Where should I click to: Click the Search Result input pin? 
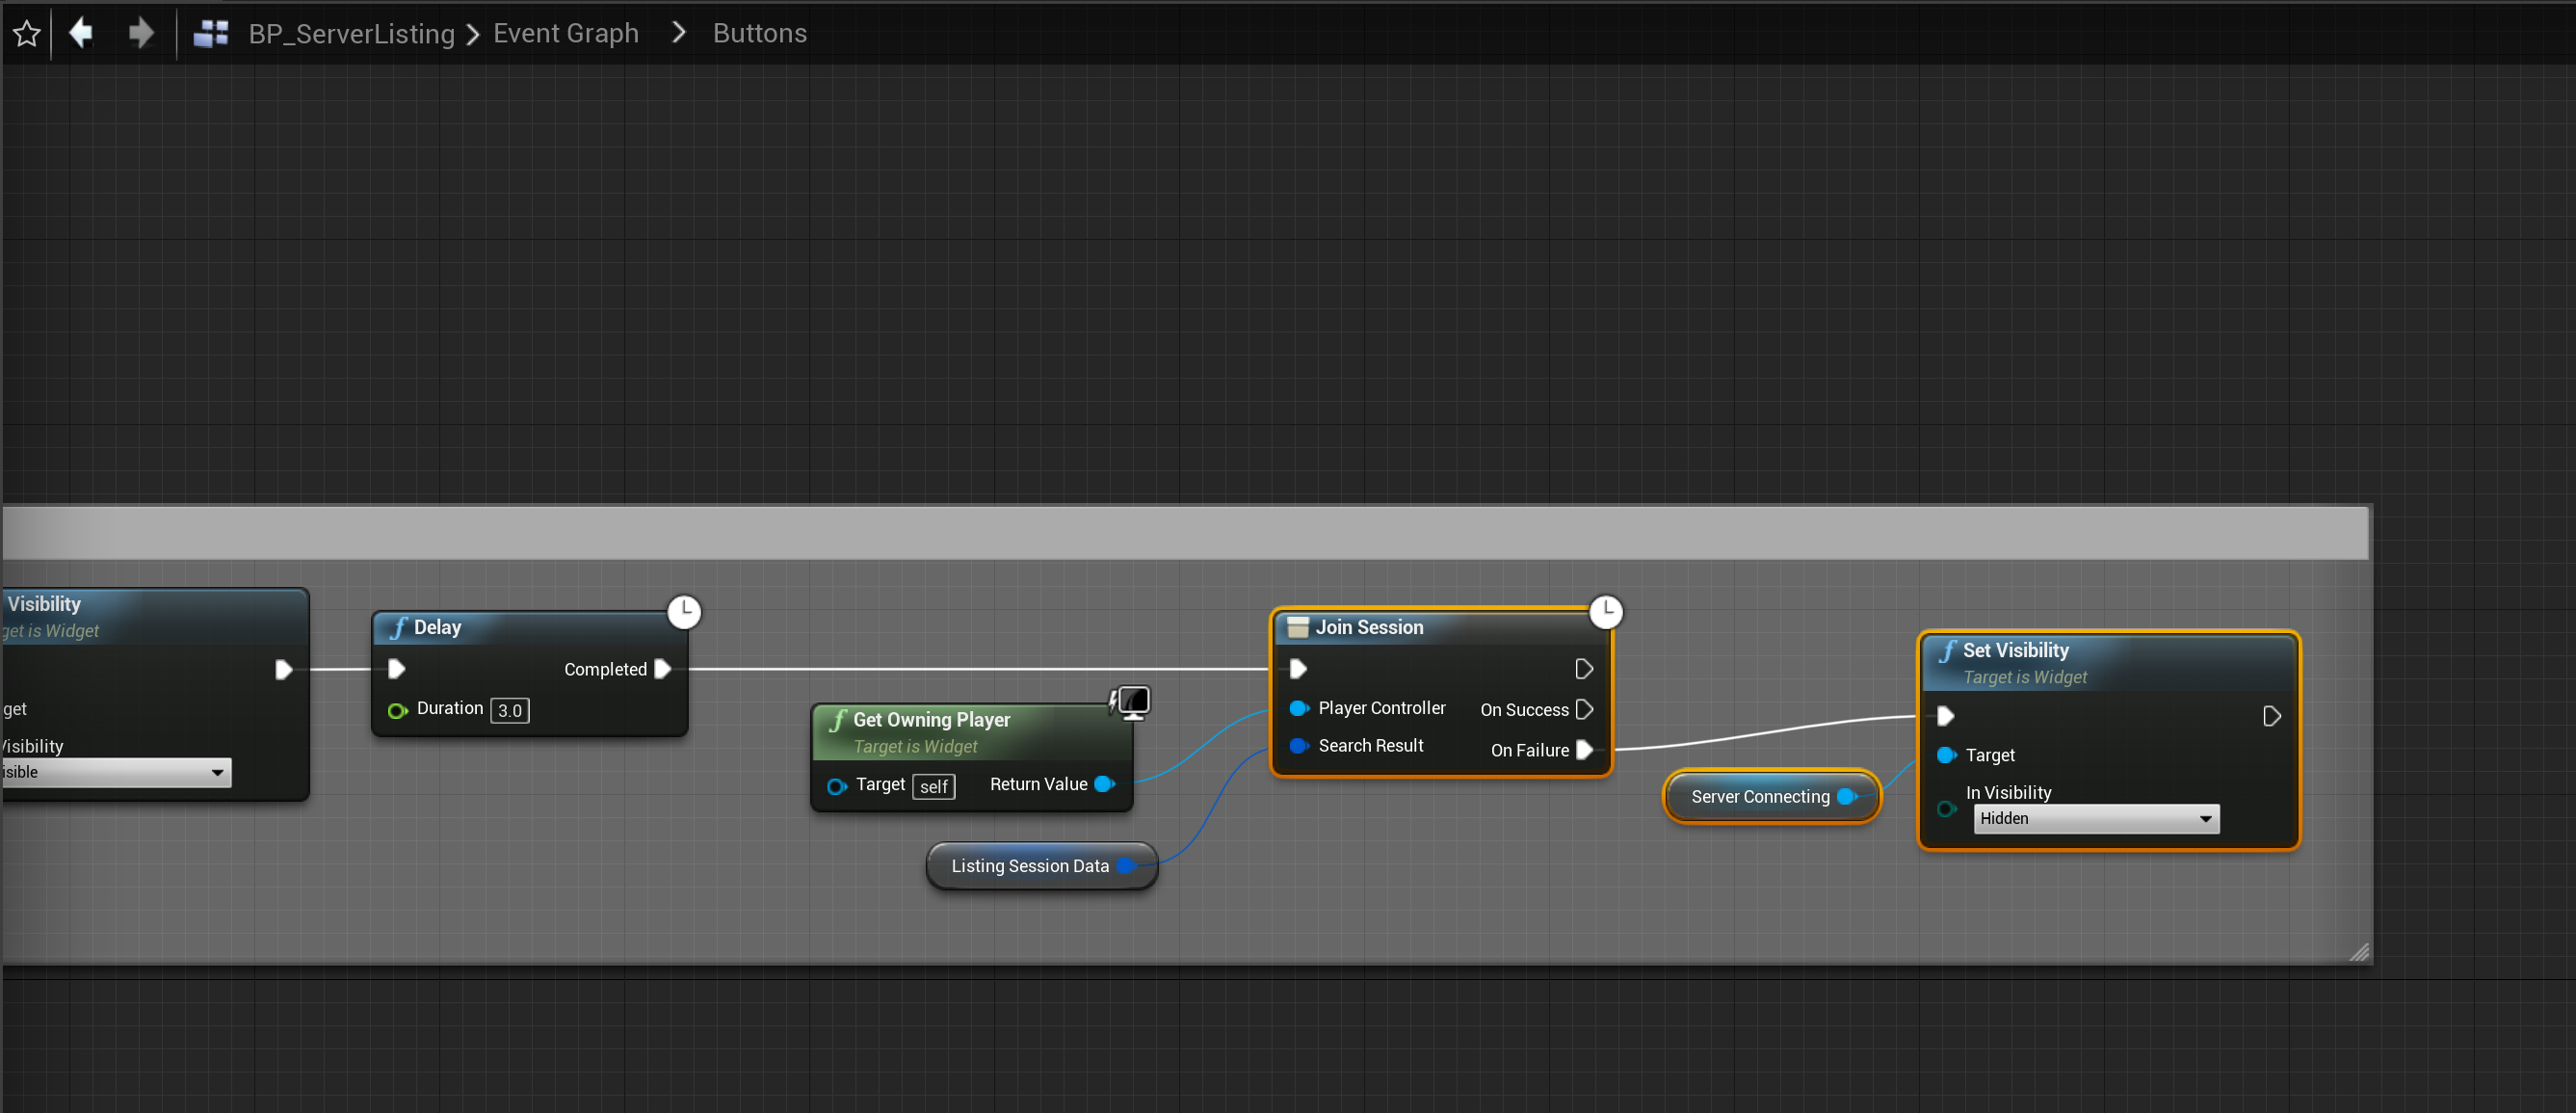tap(1299, 746)
